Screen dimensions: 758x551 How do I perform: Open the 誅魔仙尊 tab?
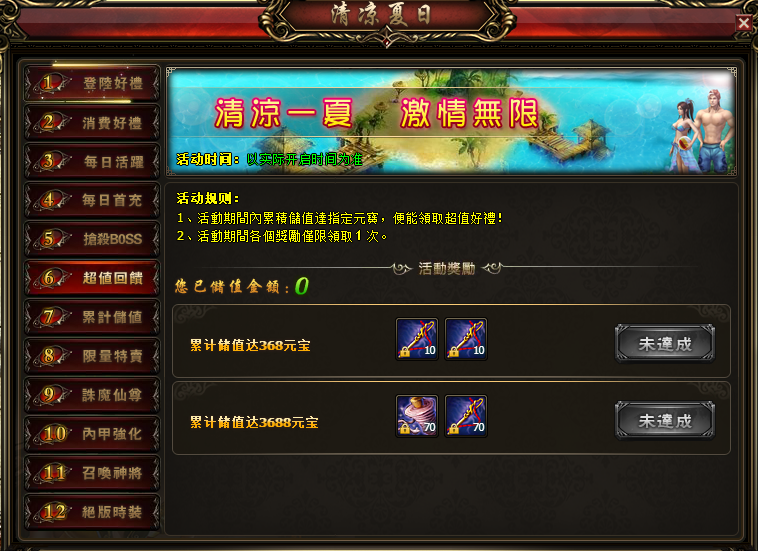click(92, 395)
